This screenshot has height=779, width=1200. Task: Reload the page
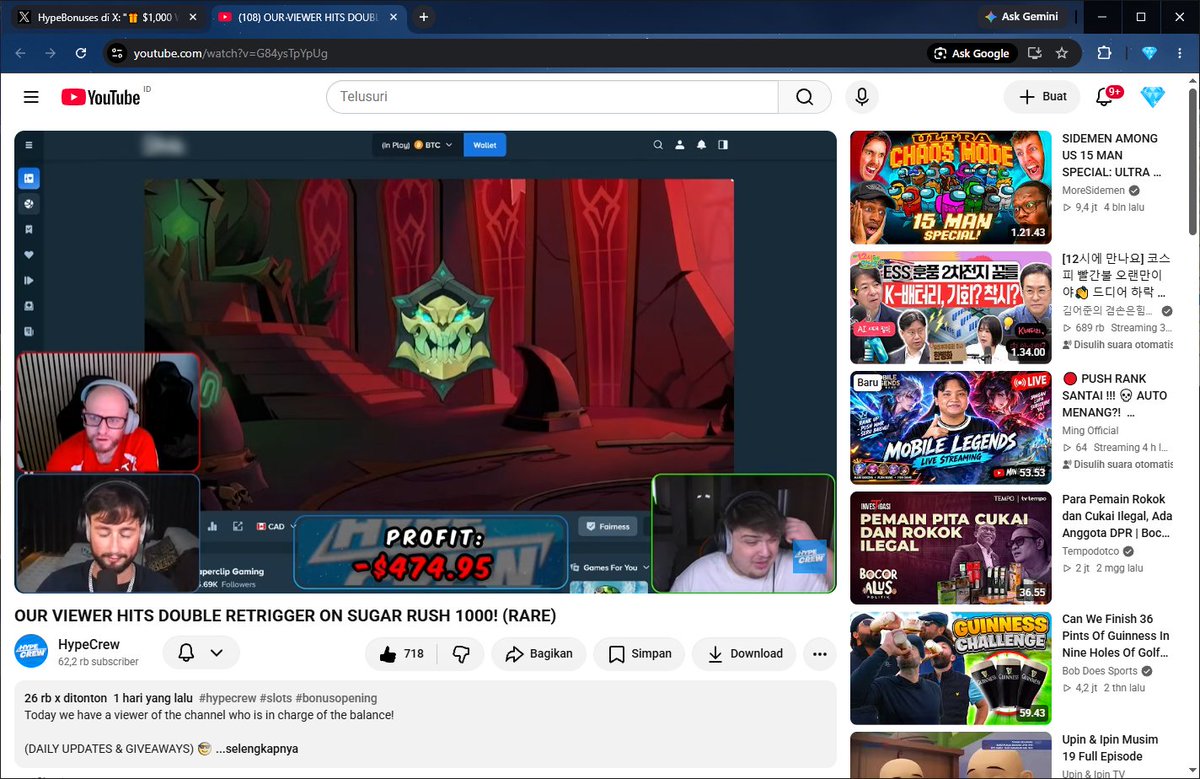pos(81,53)
